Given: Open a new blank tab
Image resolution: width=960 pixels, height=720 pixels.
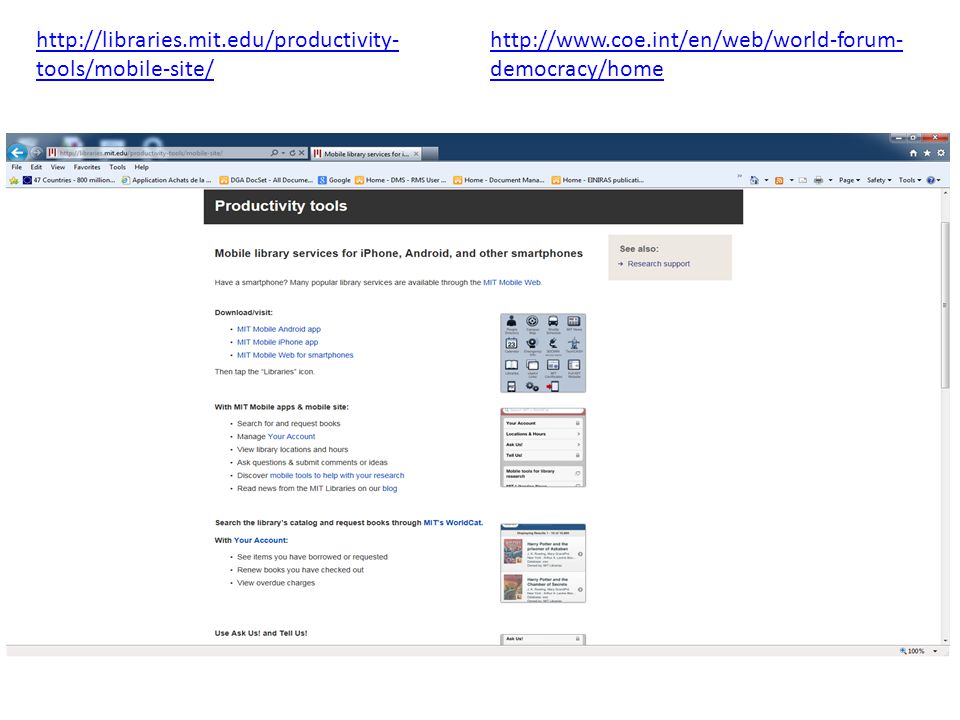Looking at the screenshot, I should (x=430, y=154).
